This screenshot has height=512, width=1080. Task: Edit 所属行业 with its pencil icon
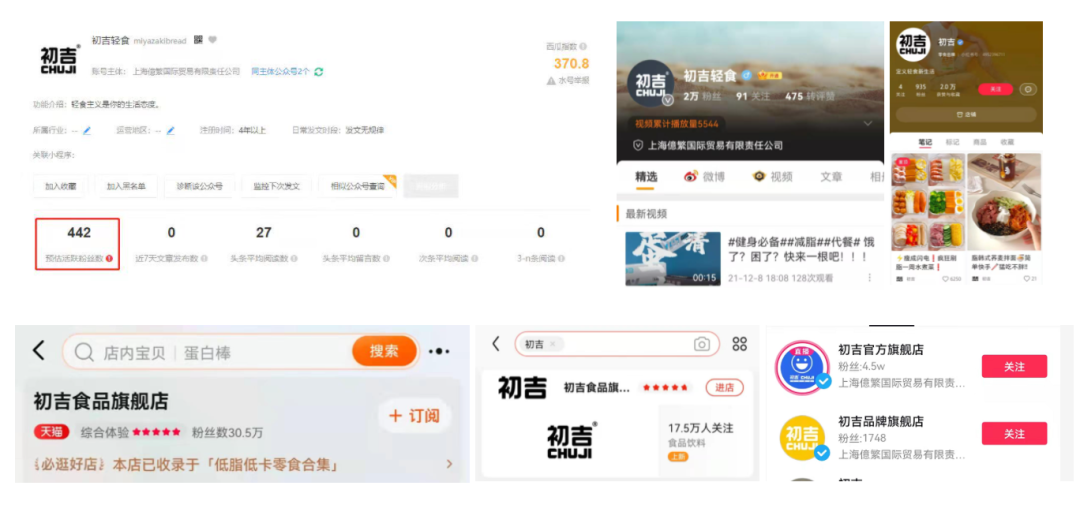point(87,130)
